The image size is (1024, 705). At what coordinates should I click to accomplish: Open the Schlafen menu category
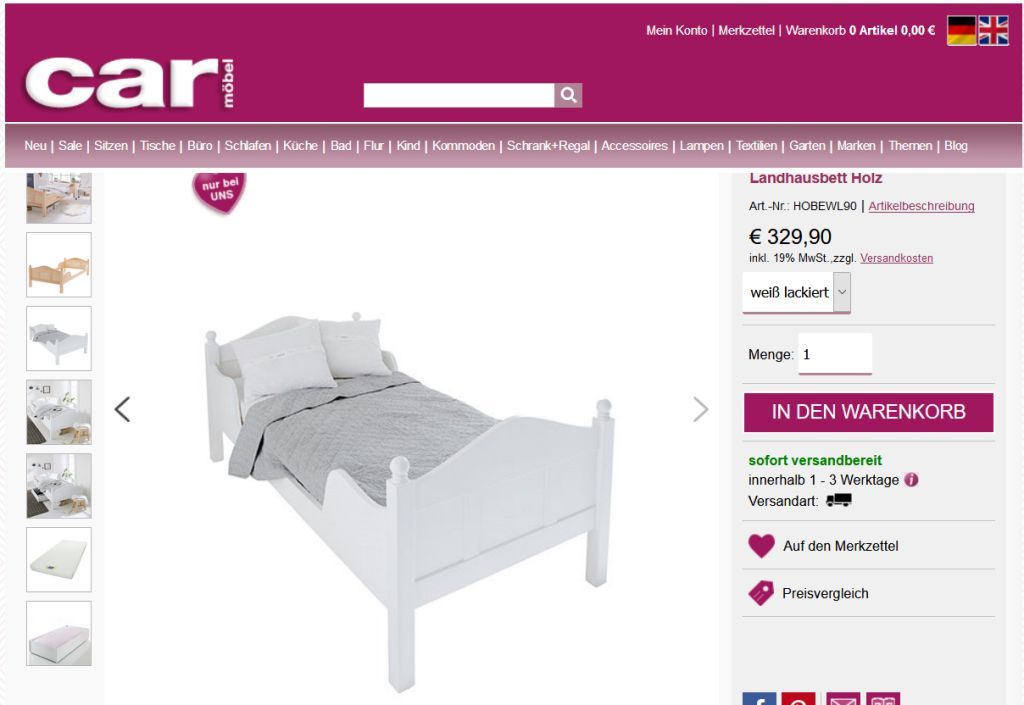[x=248, y=146]
